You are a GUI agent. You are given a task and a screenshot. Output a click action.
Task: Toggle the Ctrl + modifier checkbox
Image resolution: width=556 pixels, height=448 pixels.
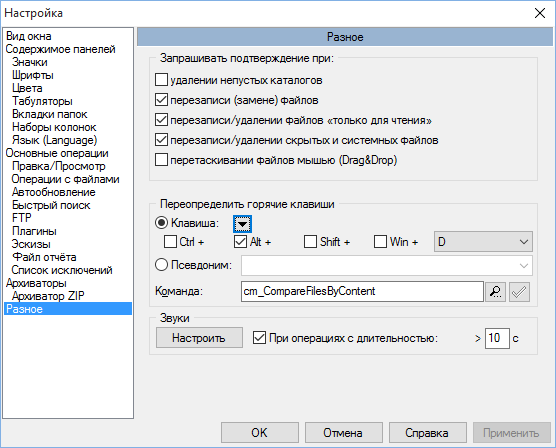pos(170,242)
